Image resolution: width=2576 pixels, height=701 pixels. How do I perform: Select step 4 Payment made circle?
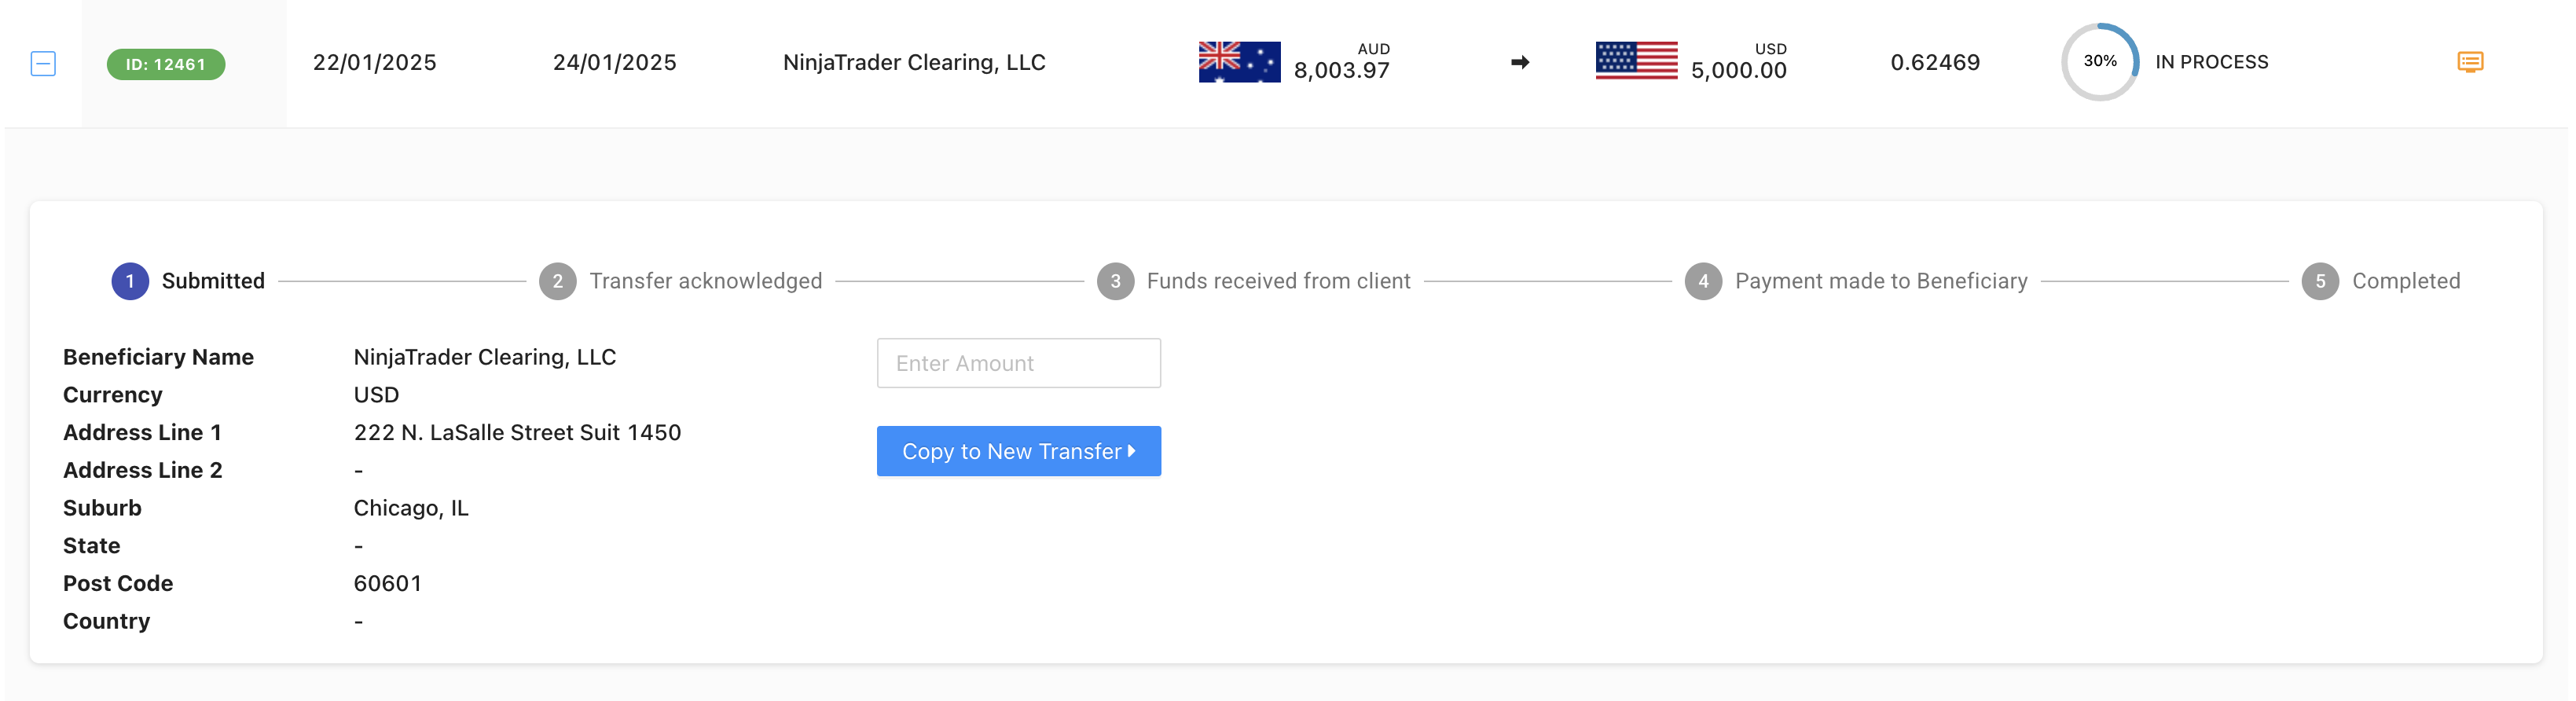click(x=1703, y=281)
